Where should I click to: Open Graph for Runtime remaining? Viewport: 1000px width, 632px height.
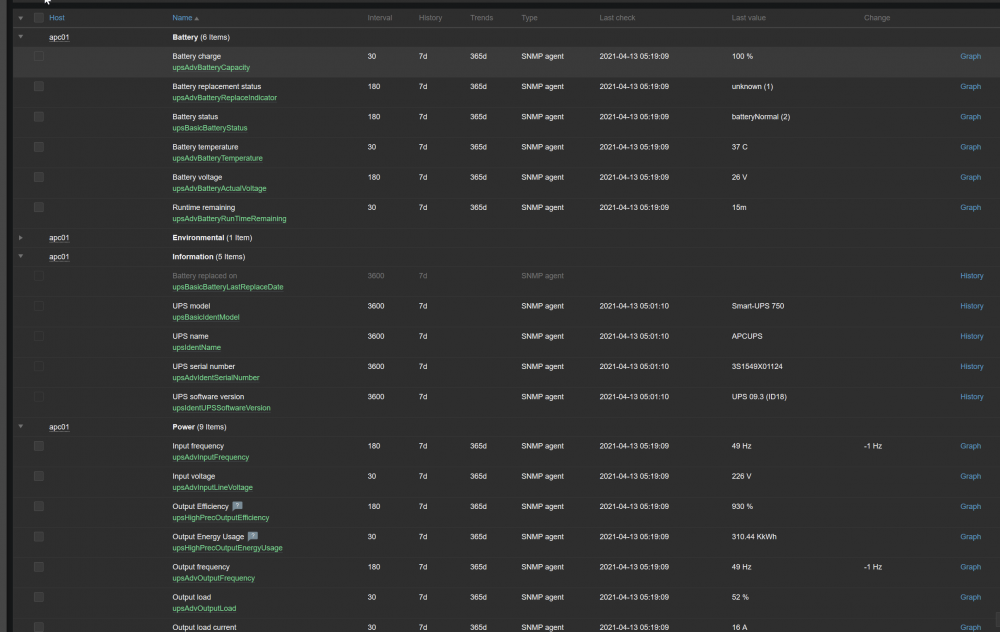click(x=970, y=207)
